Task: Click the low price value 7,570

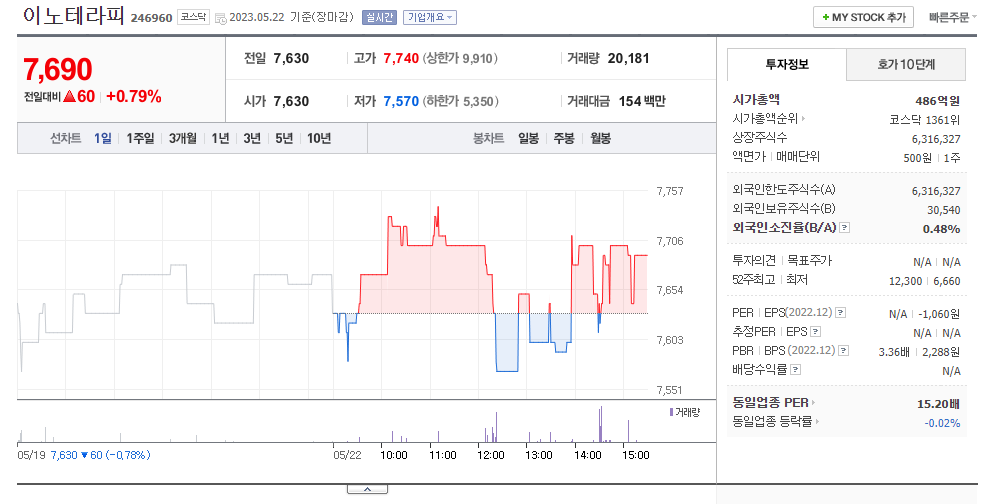Action: click(401, 101)
